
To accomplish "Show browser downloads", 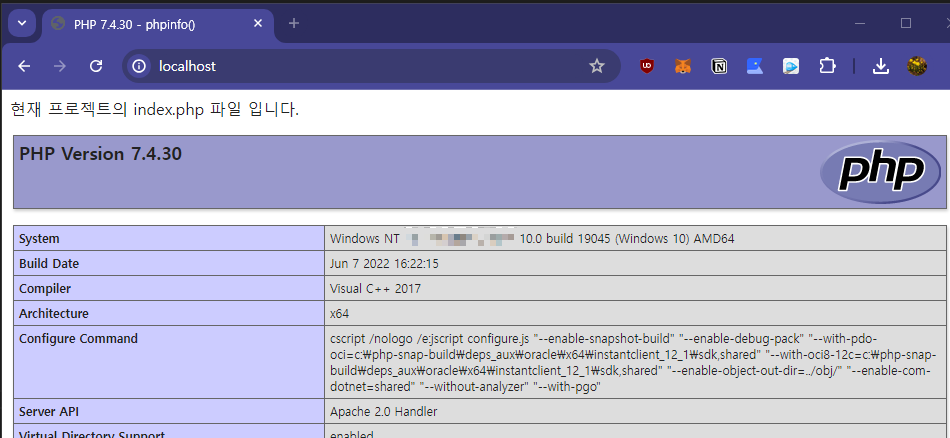I will tap(880, 66).
